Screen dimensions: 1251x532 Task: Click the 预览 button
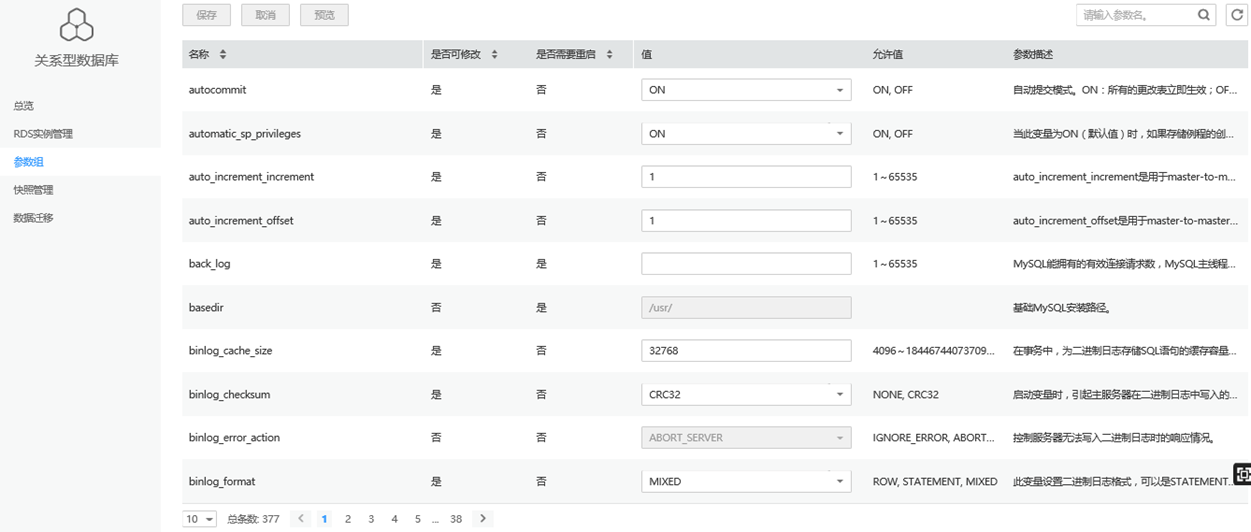pyautogui.click(x=324, y=15)
